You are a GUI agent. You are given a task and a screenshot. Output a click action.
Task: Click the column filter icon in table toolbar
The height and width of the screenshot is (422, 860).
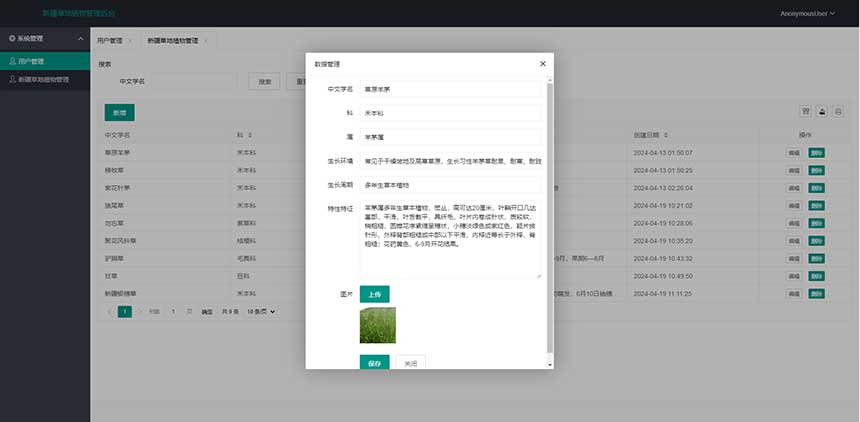(x=806, y=112)
